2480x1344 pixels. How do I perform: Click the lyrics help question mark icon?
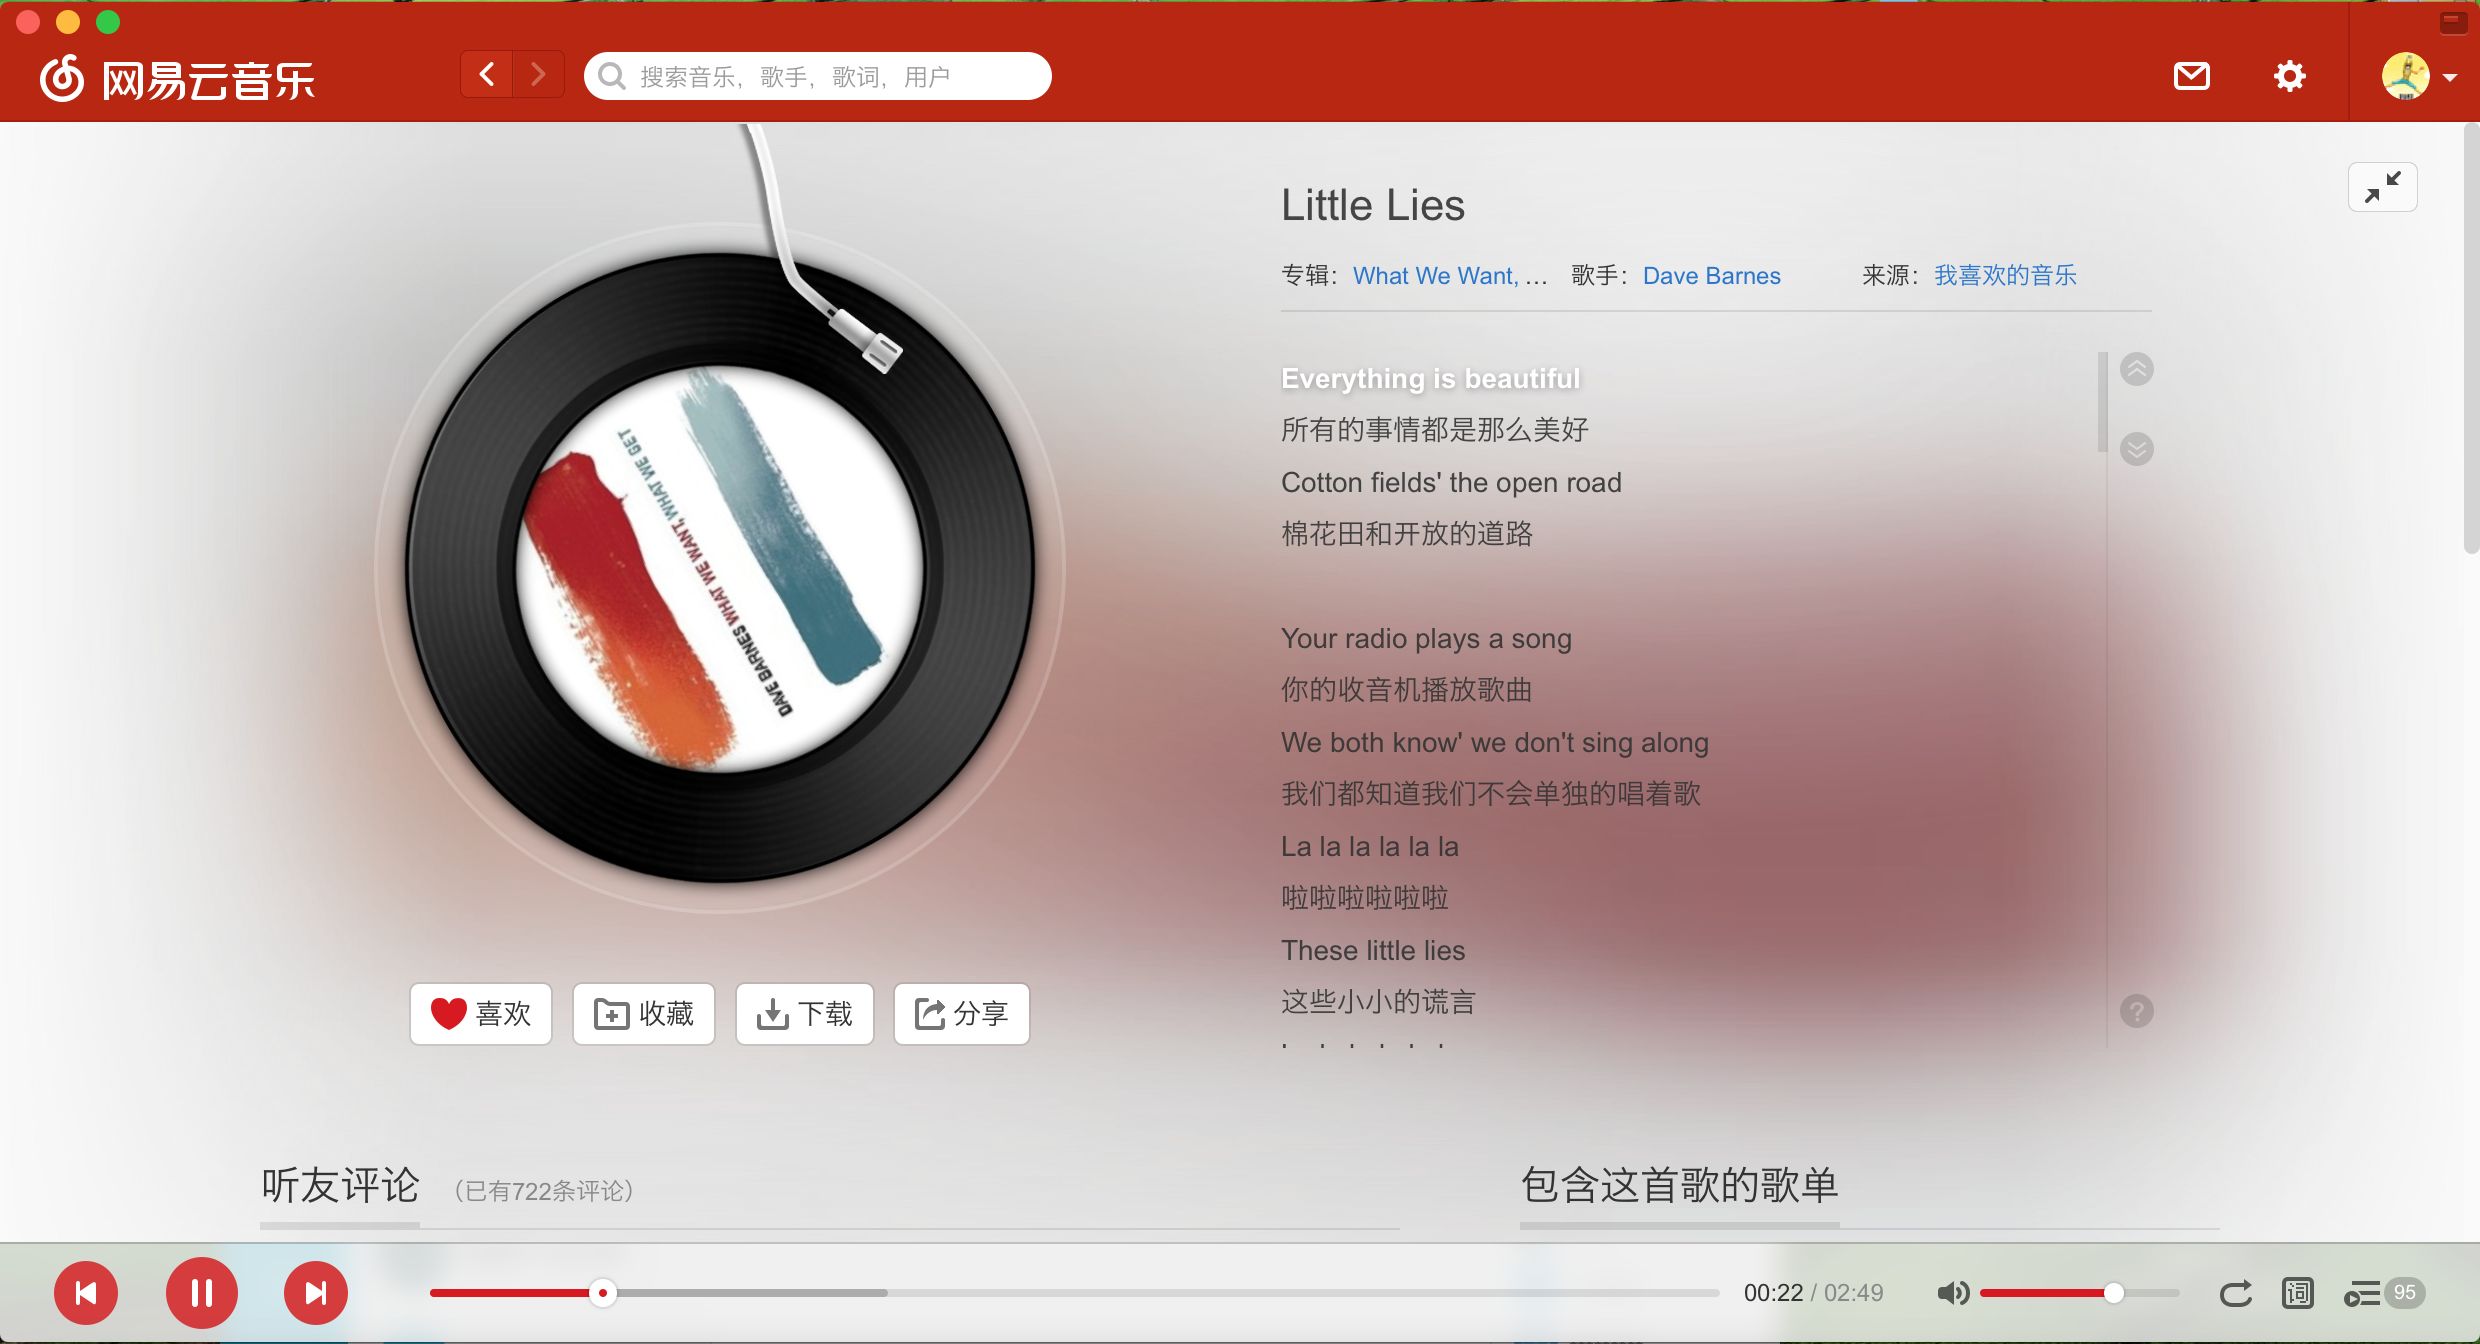(2137, 1011)
